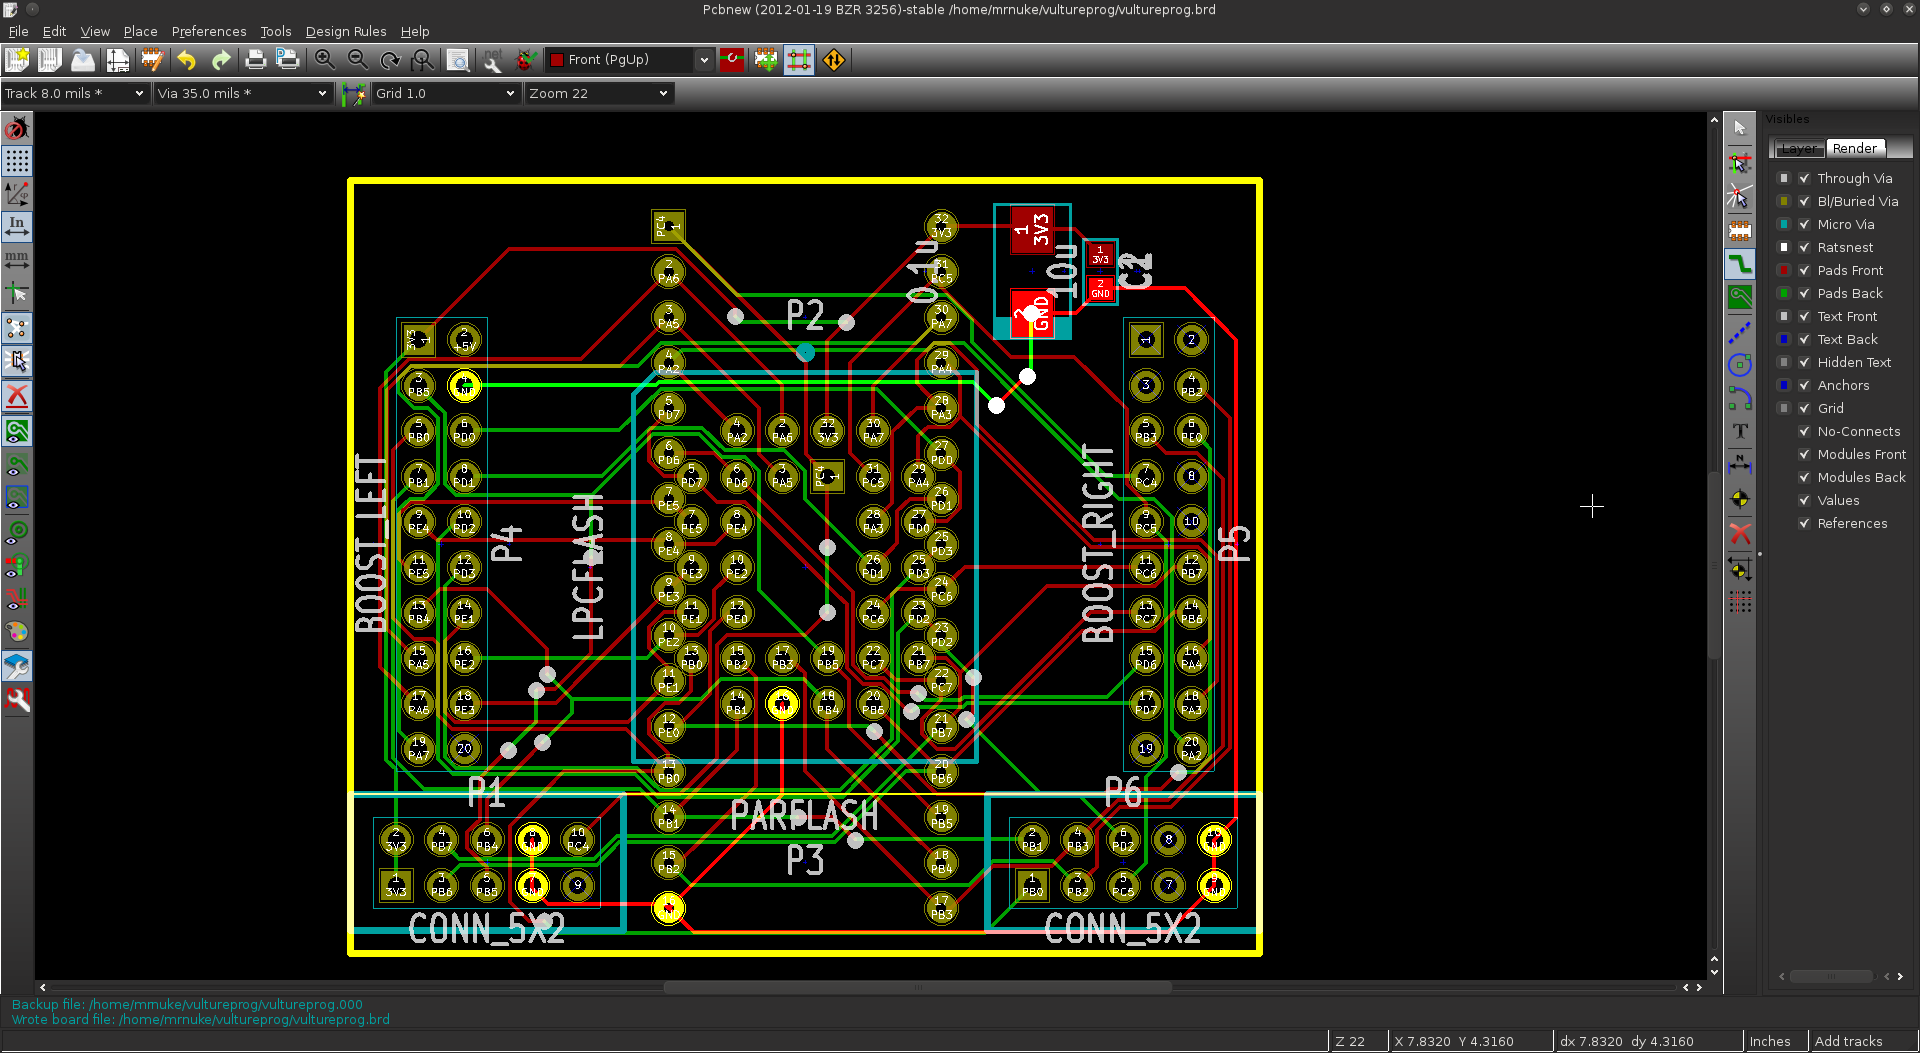
Task: Click the Plot icon
Action: point(288,60)
